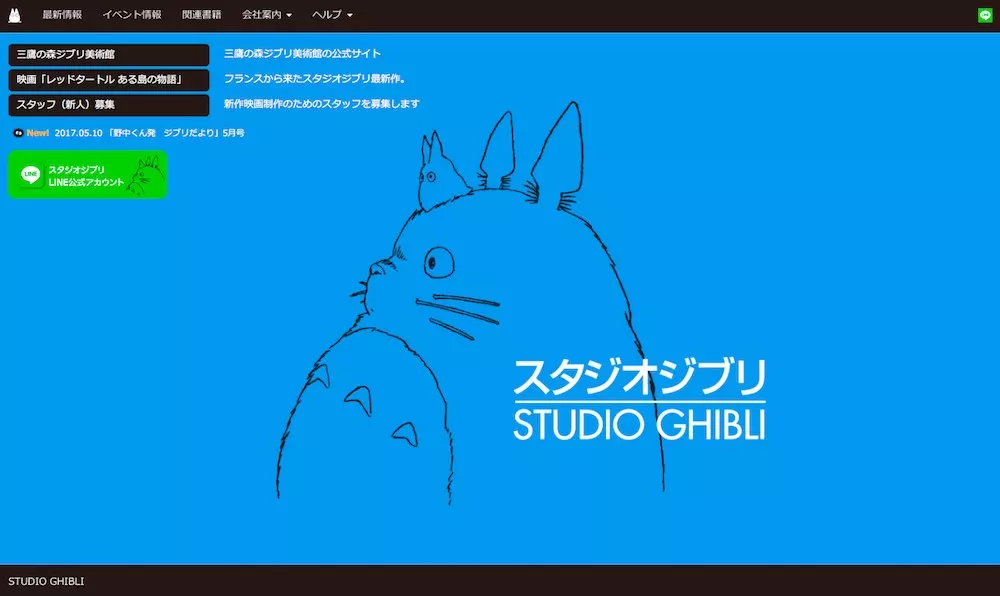Open 最新情報 menu item
The image size is (1000, 596).
pos(62,15)
